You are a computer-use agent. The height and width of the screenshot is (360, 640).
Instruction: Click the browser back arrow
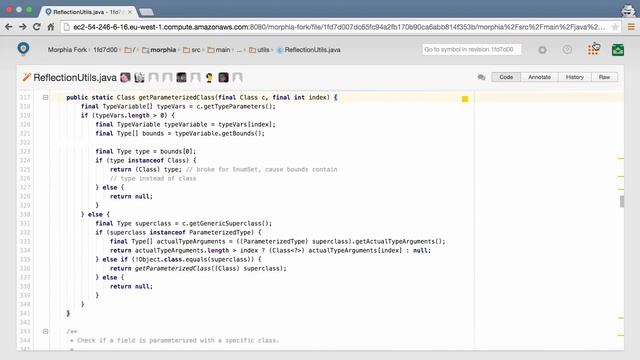9,27
